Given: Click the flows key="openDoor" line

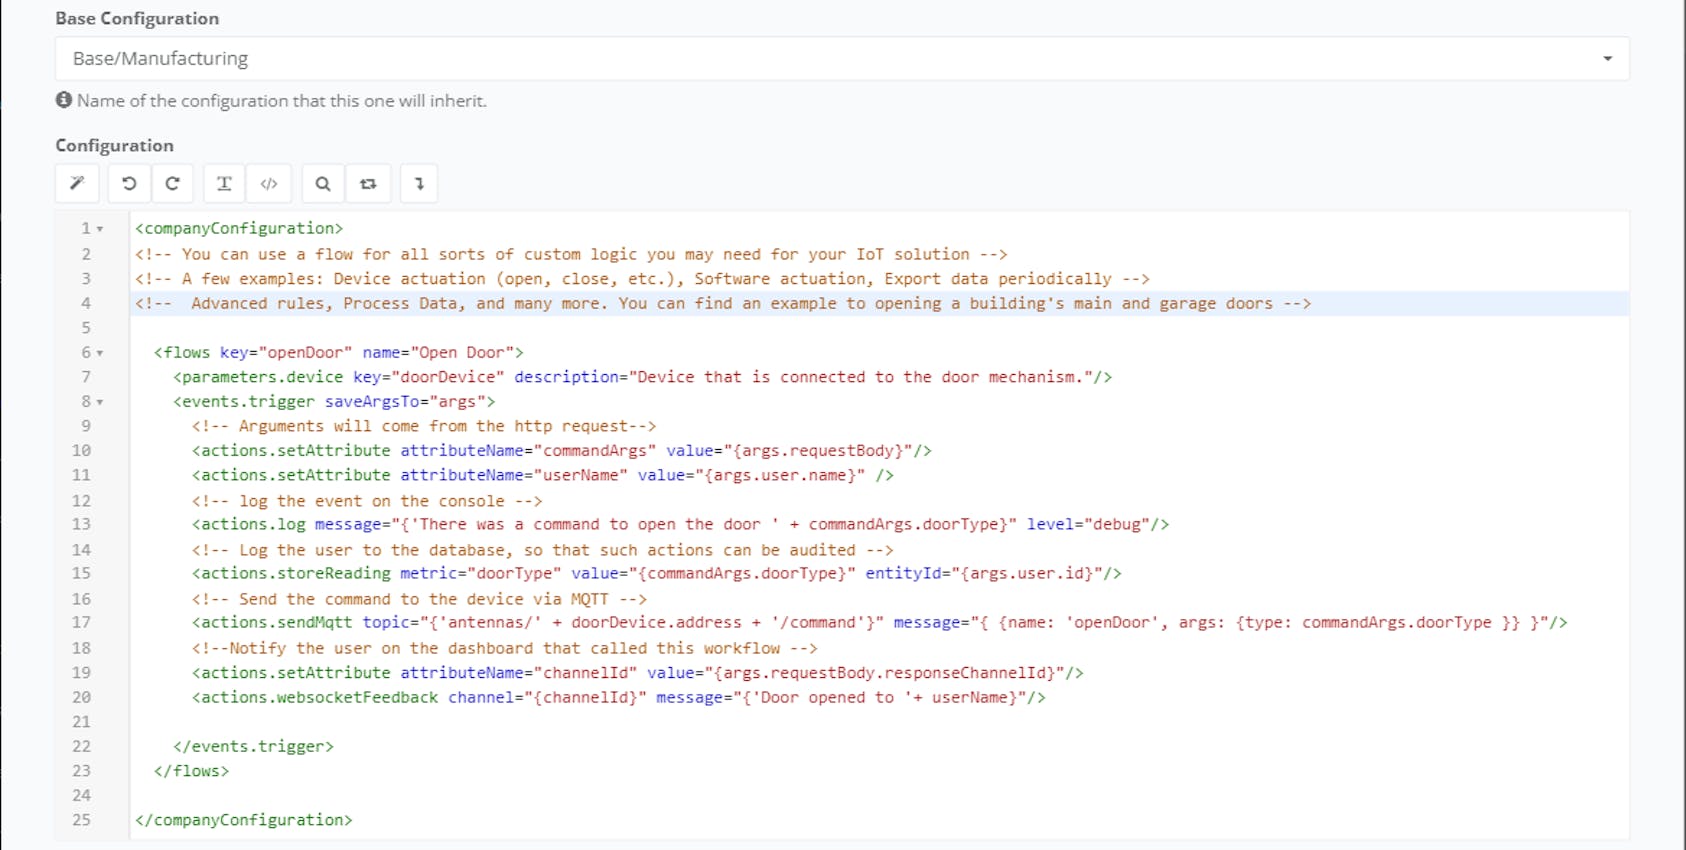Looking at the screenshot, I should pyautogui.click(x=339, y=353).
